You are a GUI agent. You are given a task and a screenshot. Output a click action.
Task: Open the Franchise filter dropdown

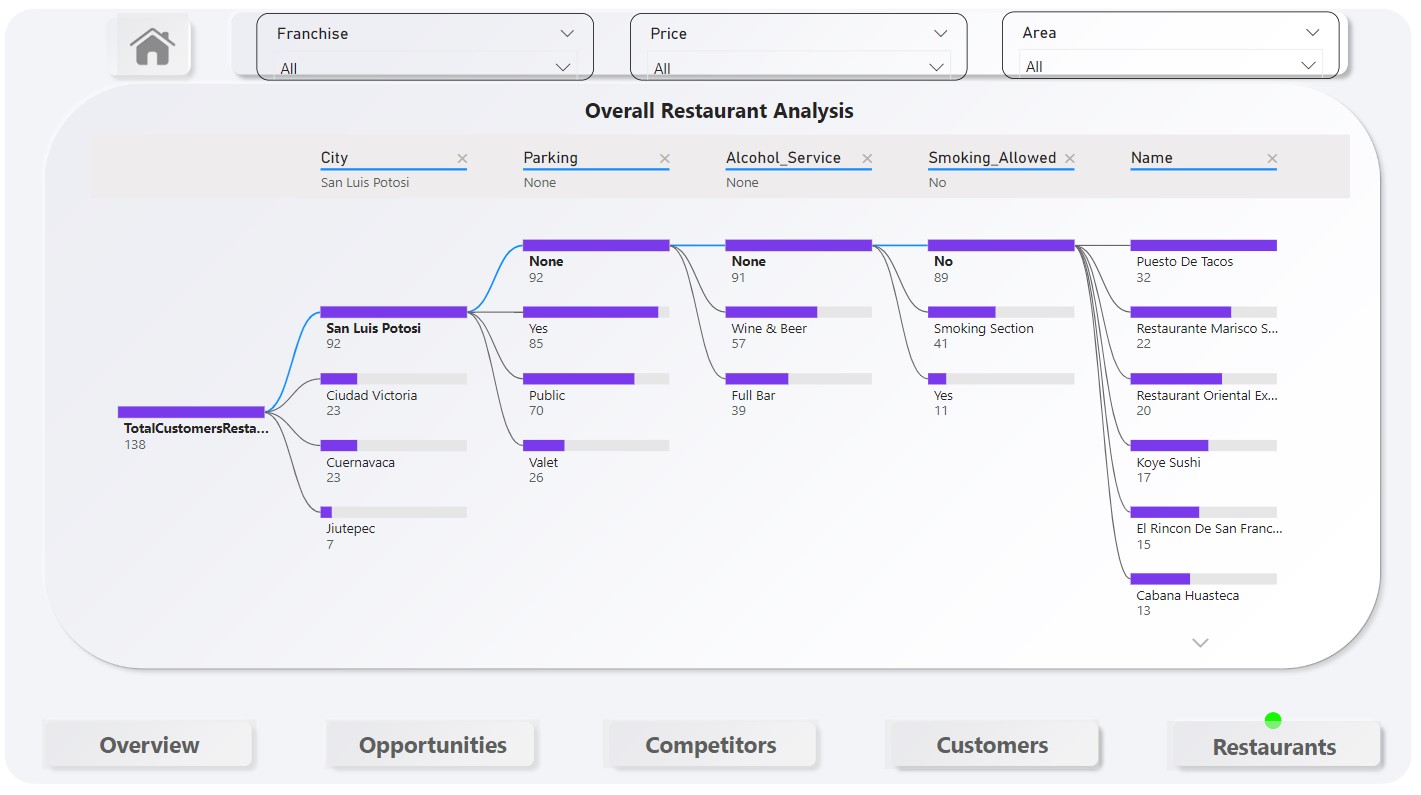tap(567, 33)
